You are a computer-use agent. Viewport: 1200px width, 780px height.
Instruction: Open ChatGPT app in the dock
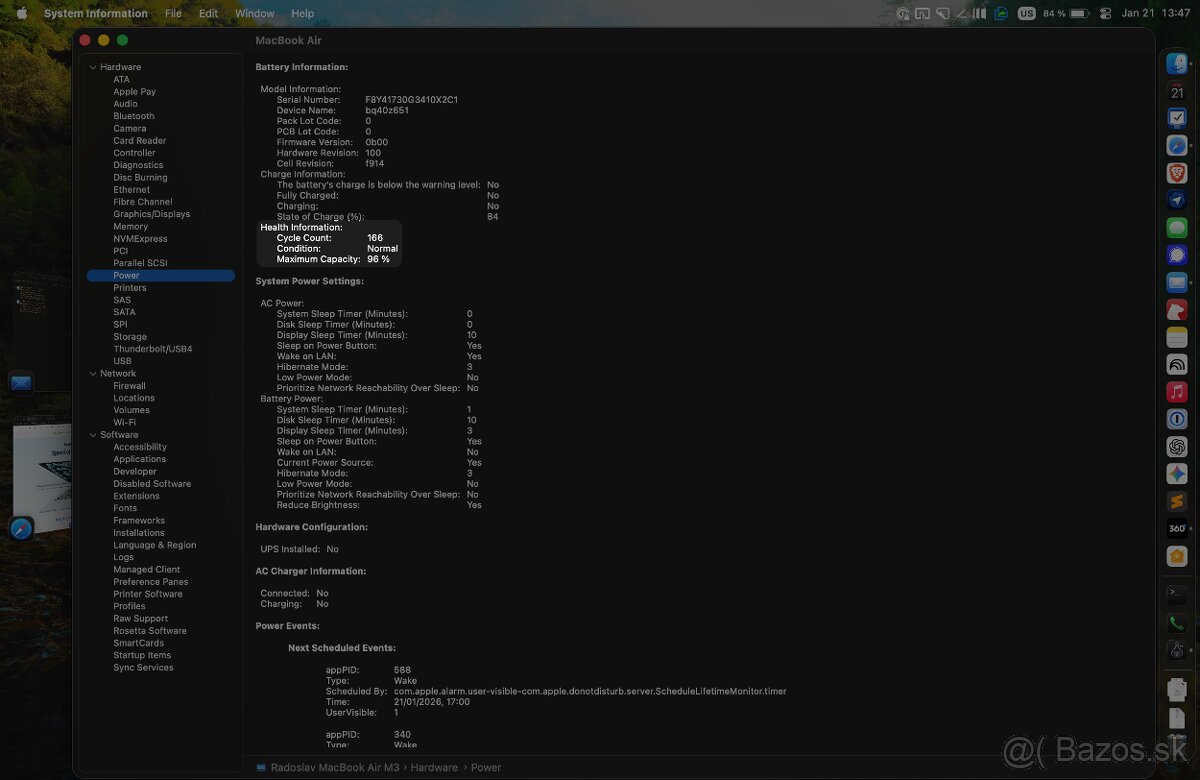pyautogui.click(x=1177, y=447)
